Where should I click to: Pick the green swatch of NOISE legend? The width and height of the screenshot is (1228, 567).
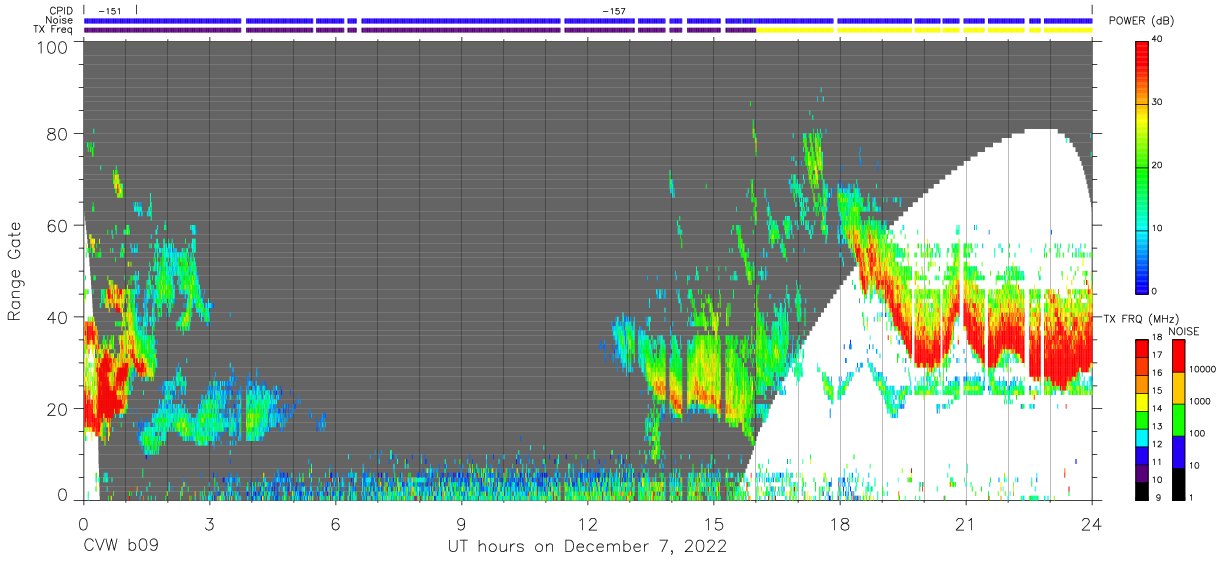(1177, 419)
